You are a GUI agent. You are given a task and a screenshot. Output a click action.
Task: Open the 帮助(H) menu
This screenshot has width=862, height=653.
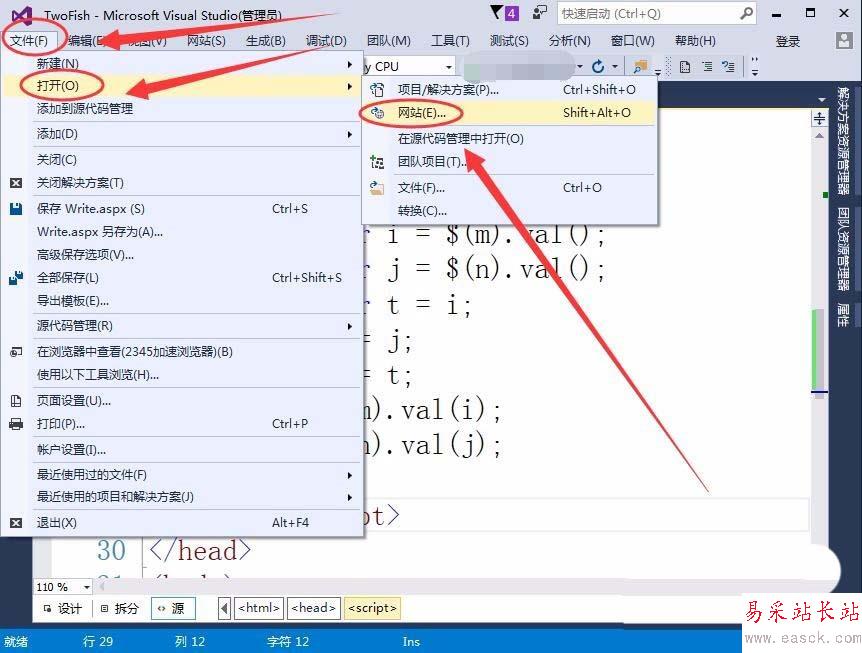[x=695, y=41]
